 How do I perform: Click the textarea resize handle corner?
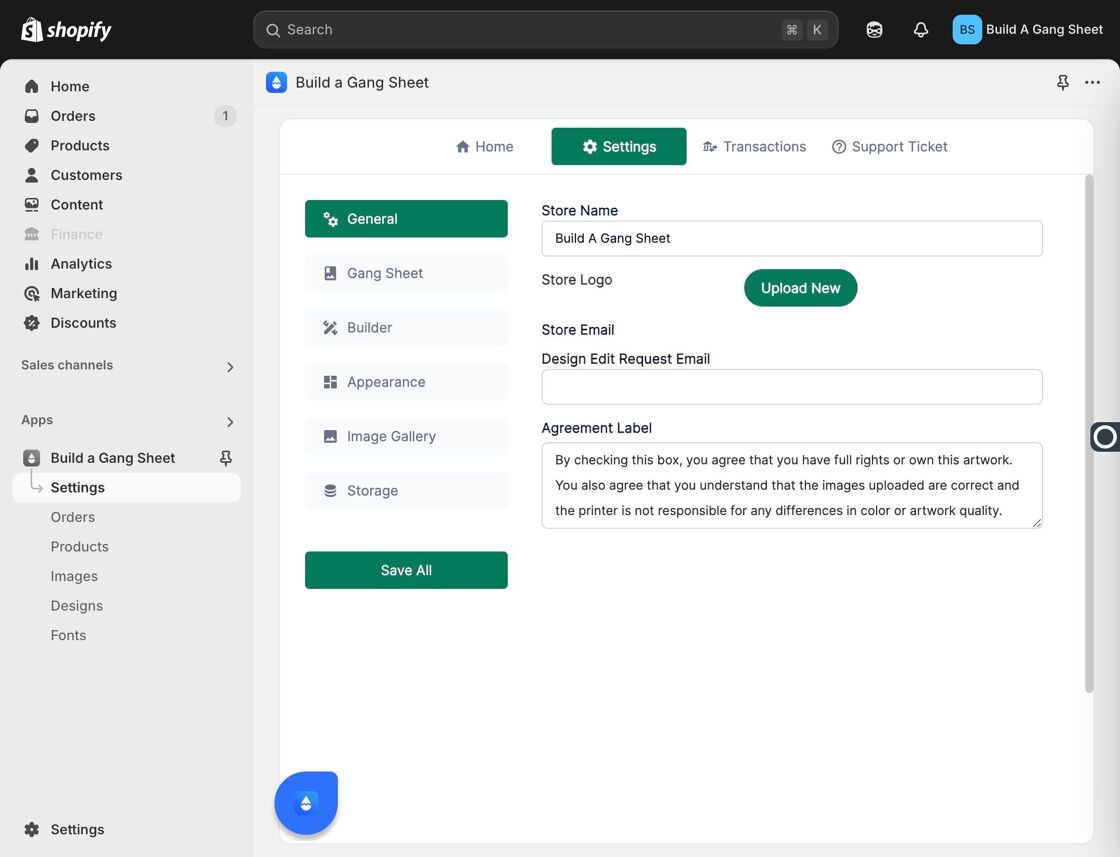point(1036,523)
